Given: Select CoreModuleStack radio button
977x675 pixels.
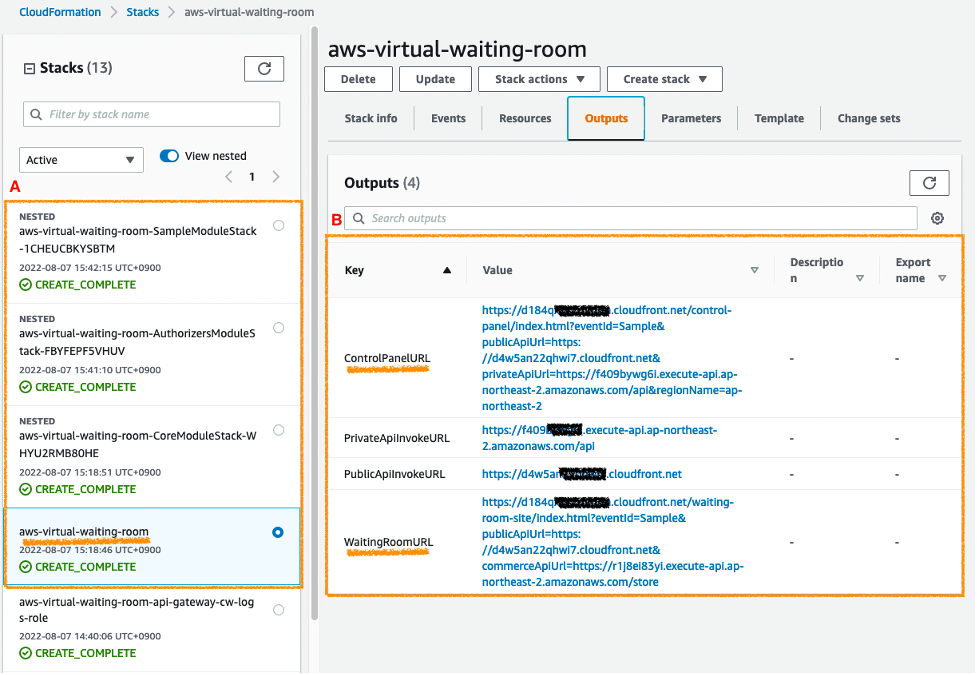Looking at the screenshot, I should (279, 430).
